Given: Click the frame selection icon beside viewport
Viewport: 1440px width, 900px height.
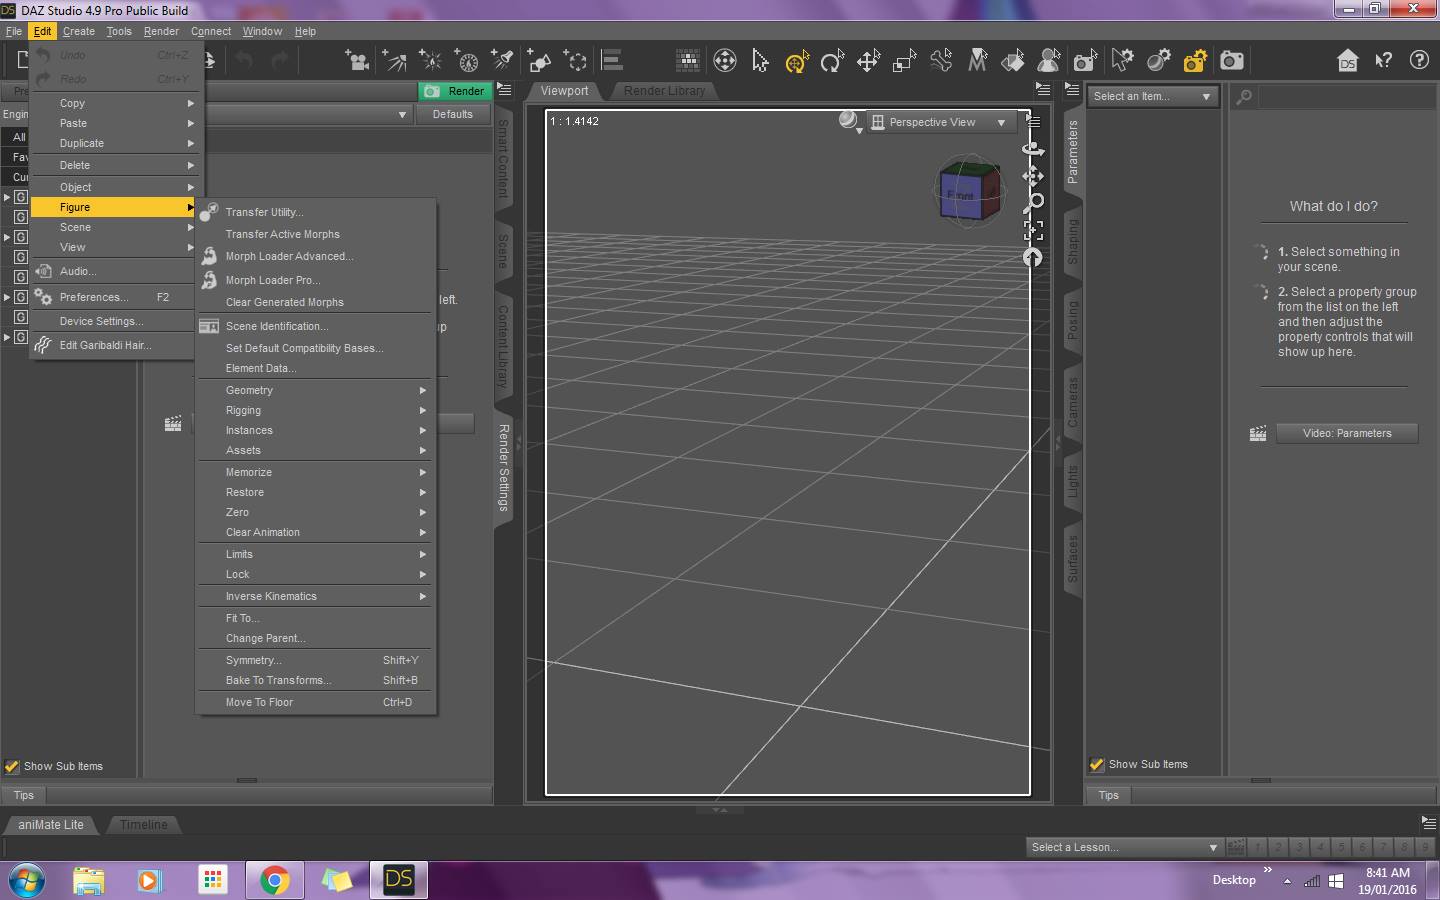Looking at the screenshot, I should pyautogui.click(x=1033, y=230).
